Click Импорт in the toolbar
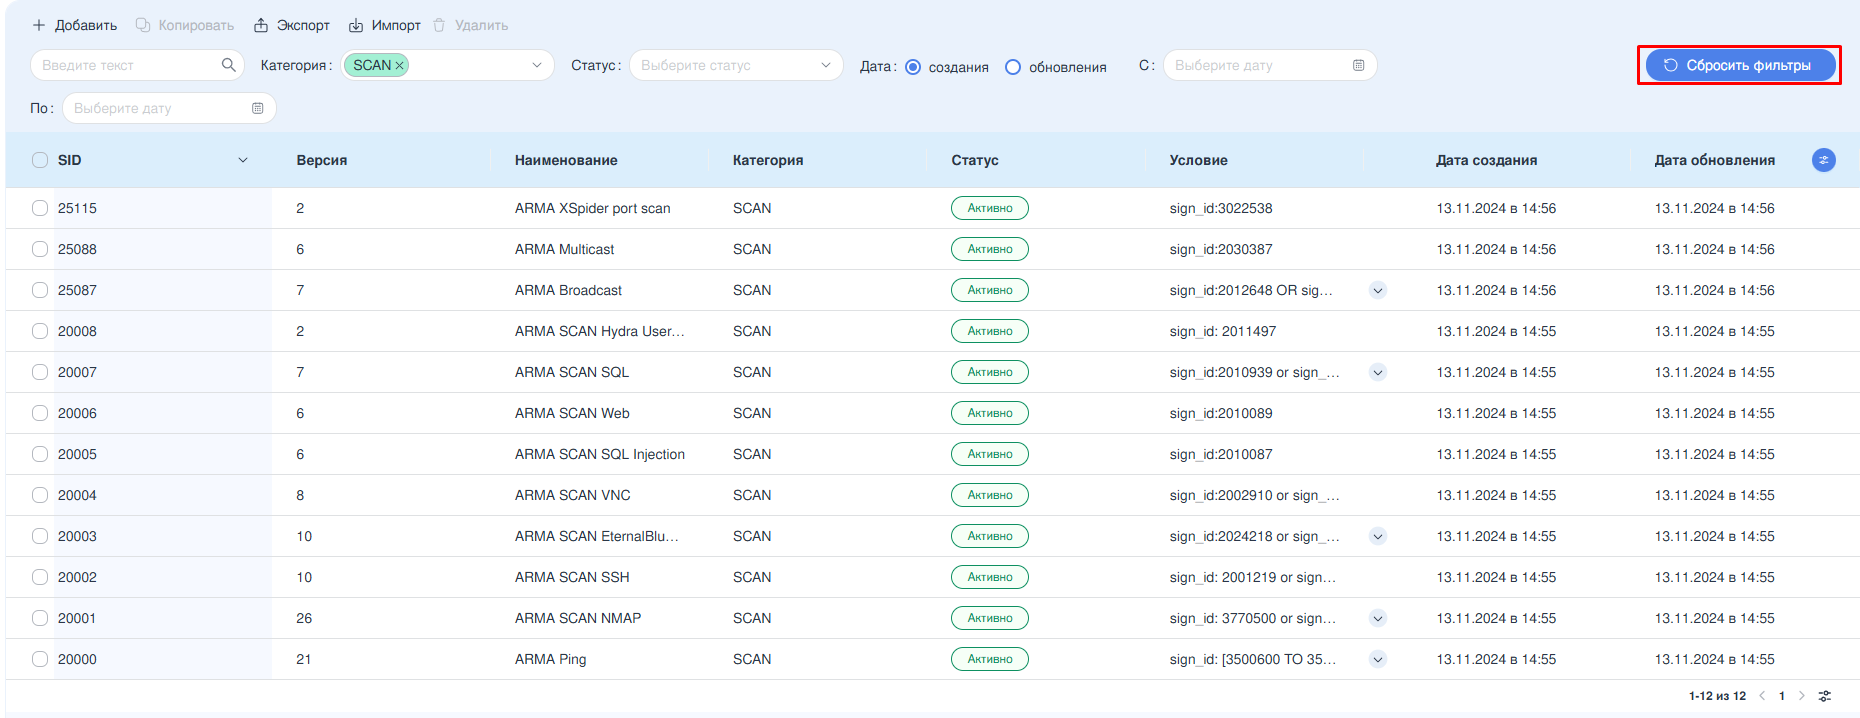This screenshot has width=1860, height=718. 384,25
